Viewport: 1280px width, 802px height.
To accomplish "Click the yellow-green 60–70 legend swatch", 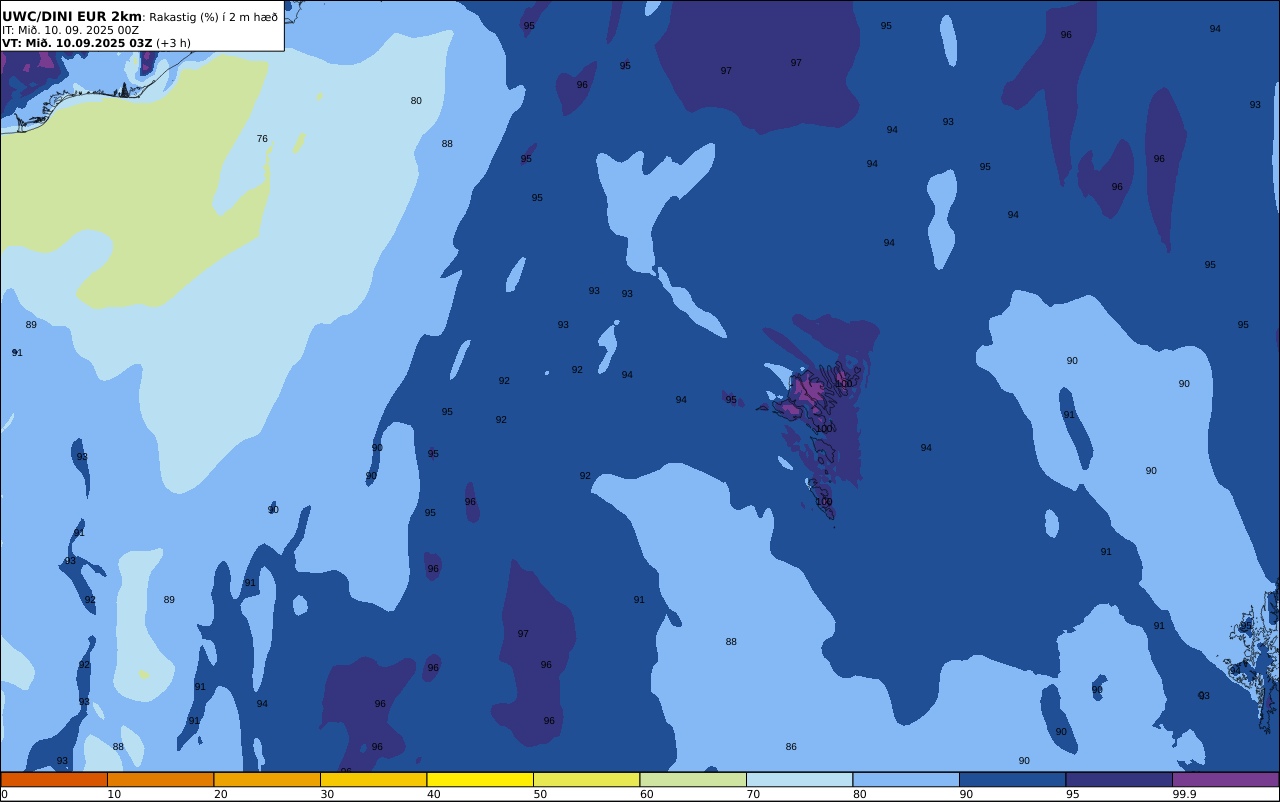I will (x=693, y=779).
